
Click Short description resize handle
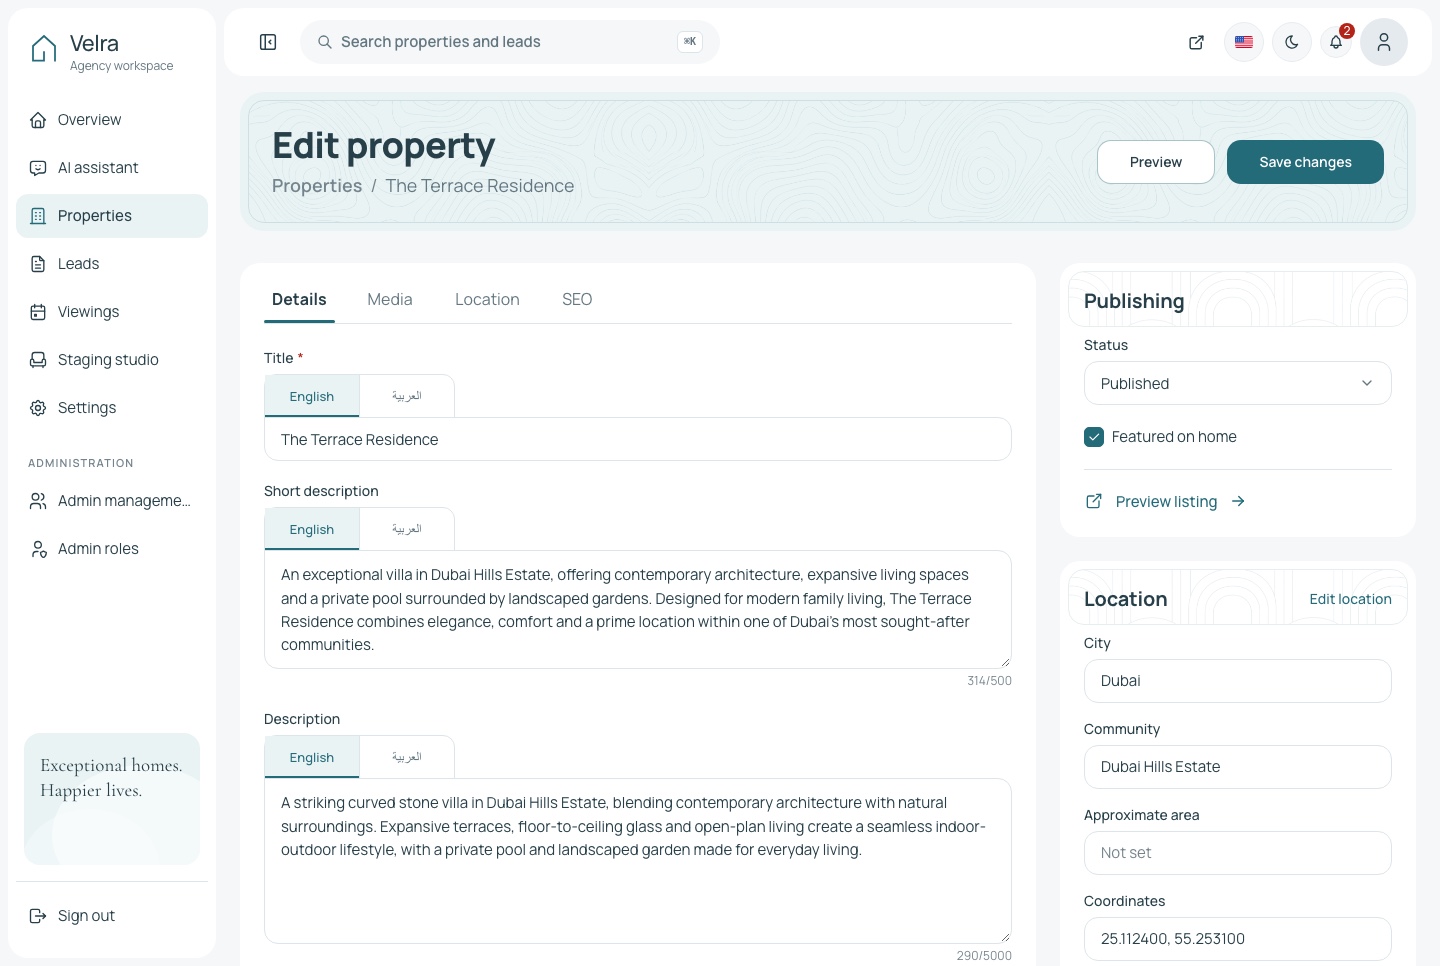pos(1005,662)
